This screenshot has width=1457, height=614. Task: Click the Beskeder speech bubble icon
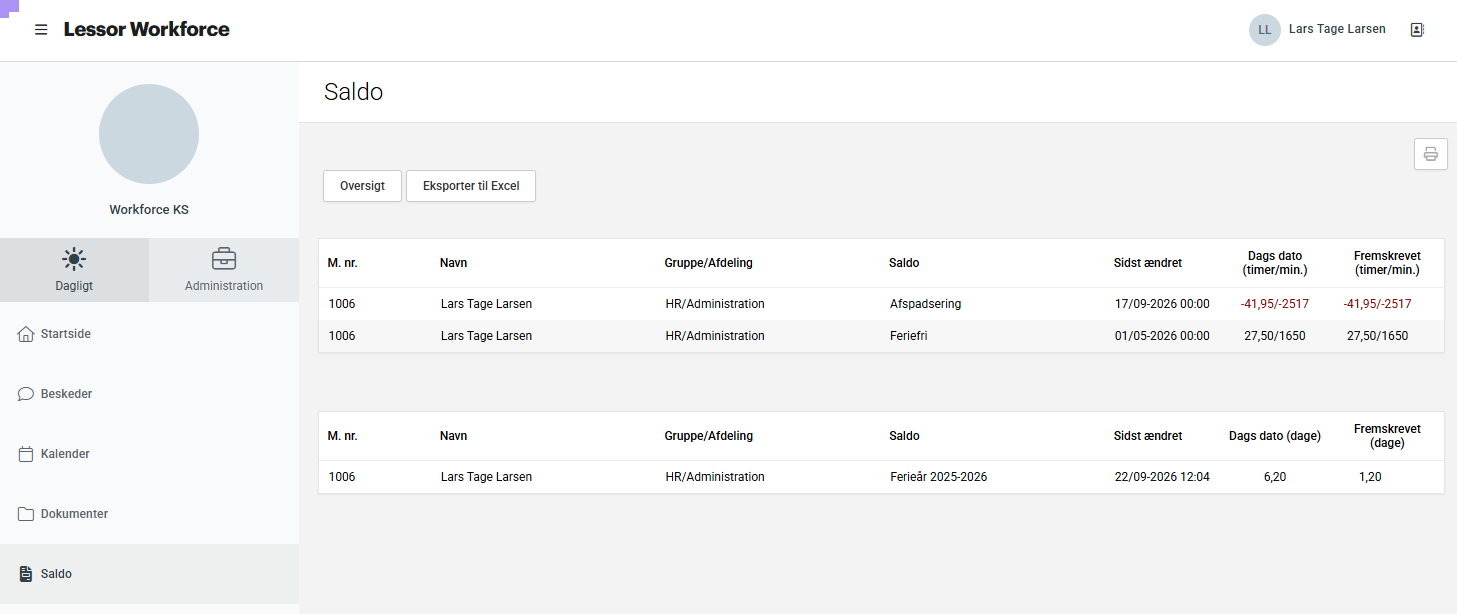point(26,394)
